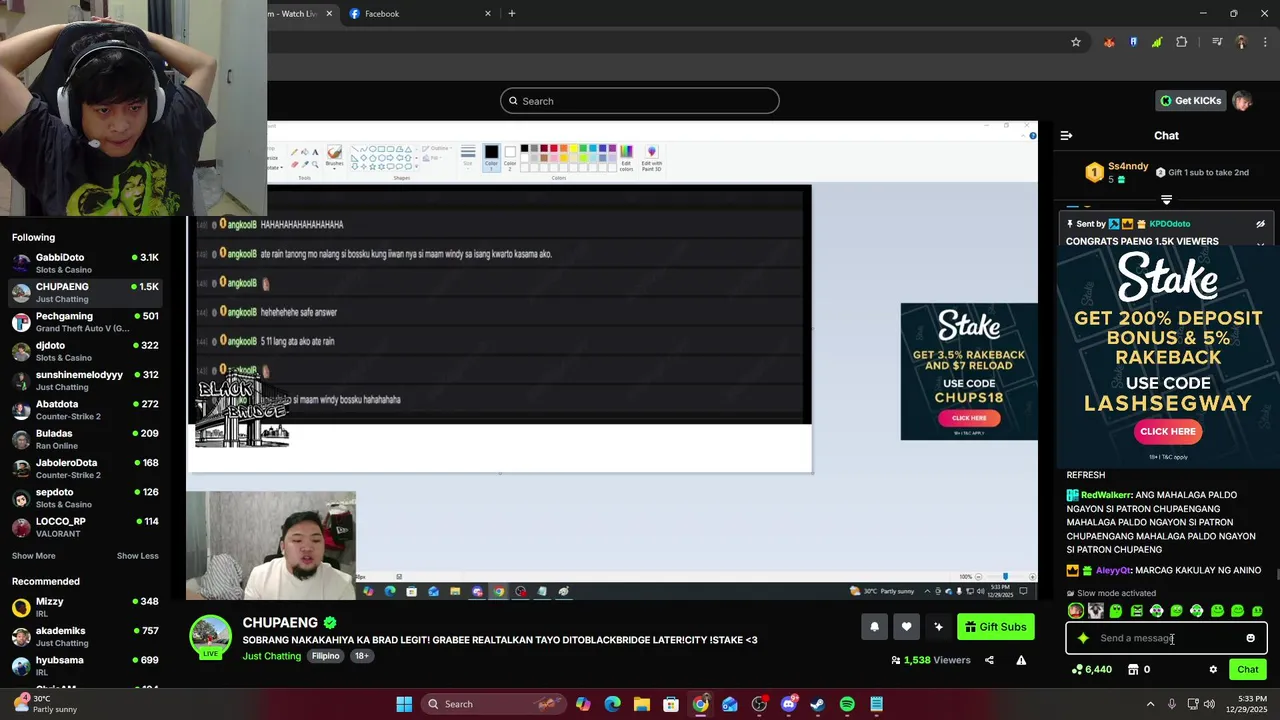The width and height of the screenshot is (1280, 720).
Task: Show hidden system tray icons chevron
Action: [x=1150, y=704]
